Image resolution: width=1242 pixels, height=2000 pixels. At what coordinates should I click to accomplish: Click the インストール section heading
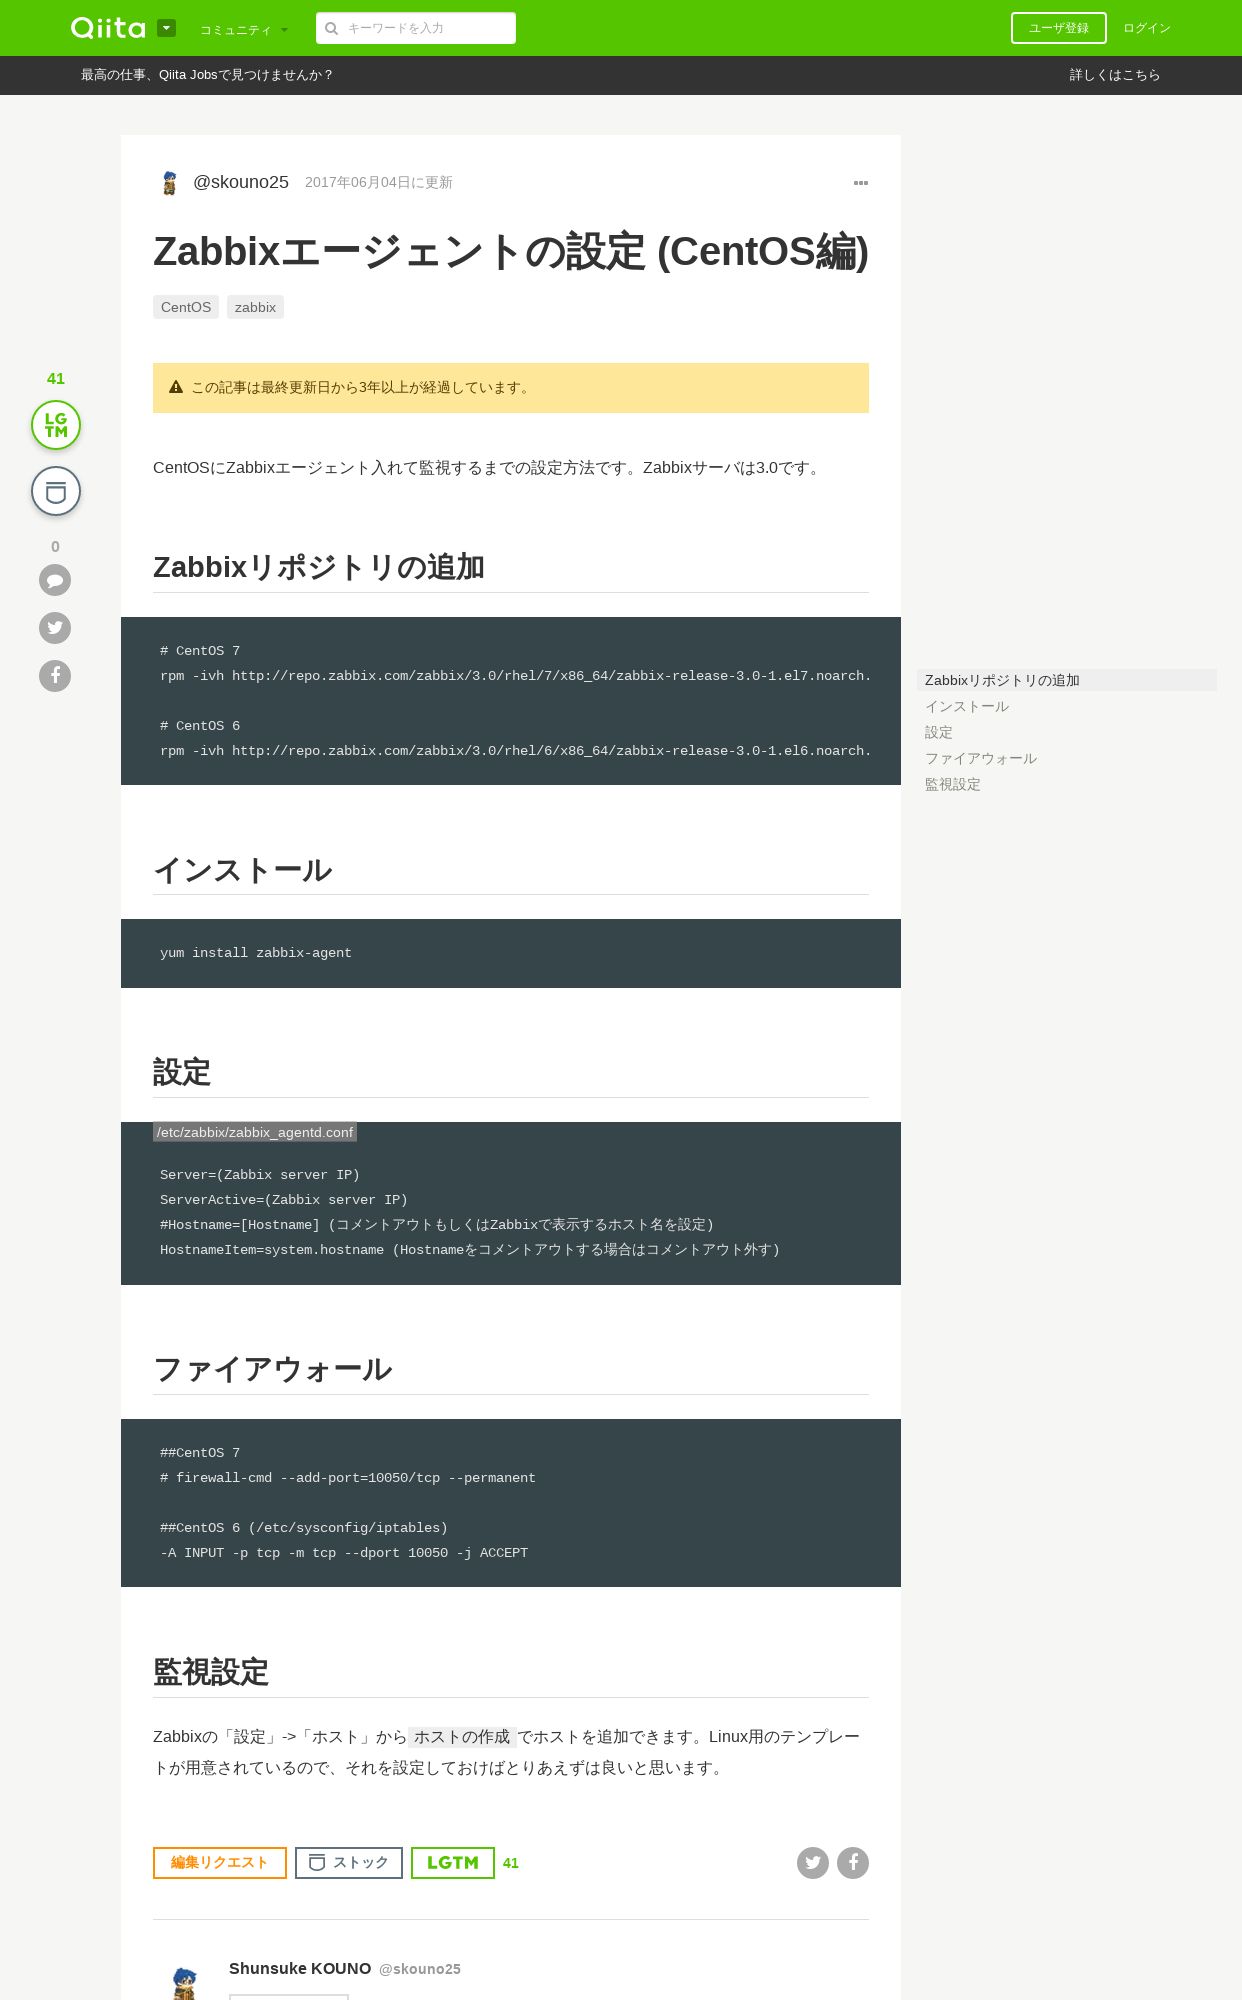pyautogui.click(x=243, y=870)
